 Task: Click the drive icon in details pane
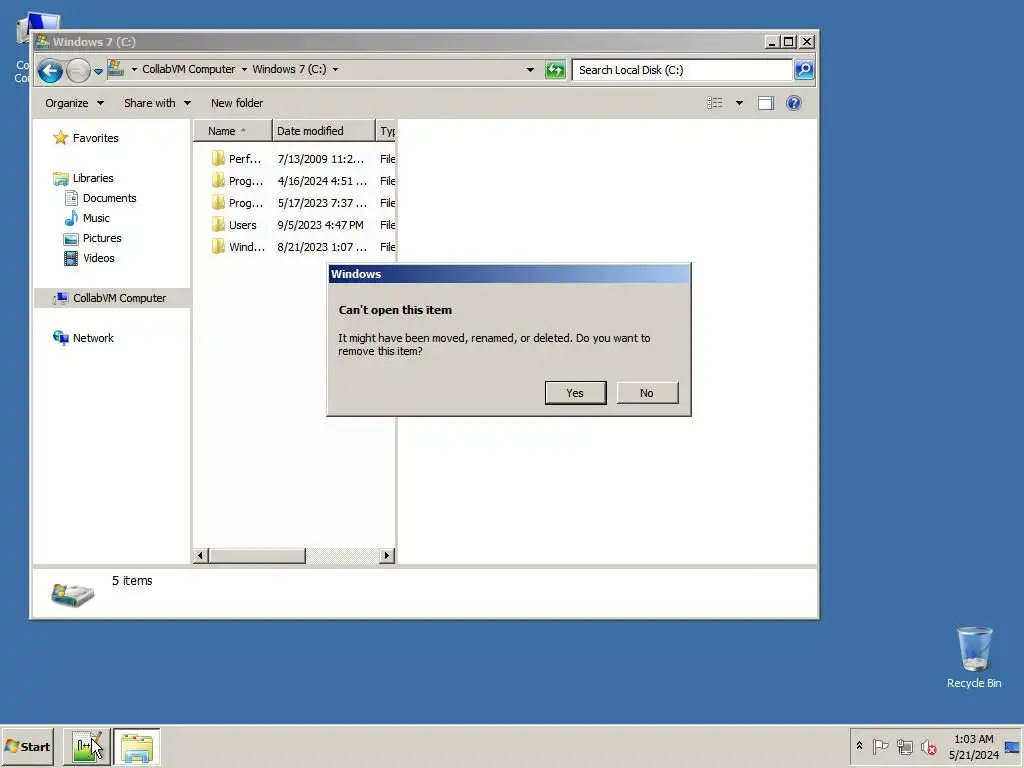tap(72, 593)
